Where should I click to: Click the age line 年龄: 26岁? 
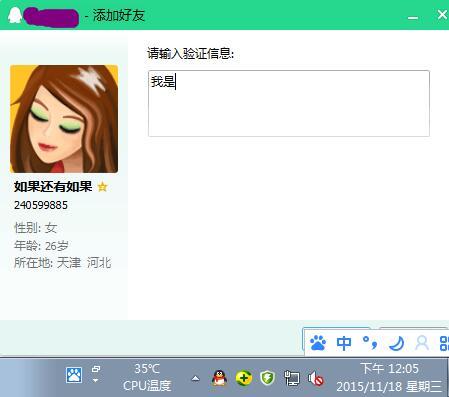[x=41, y=246]
